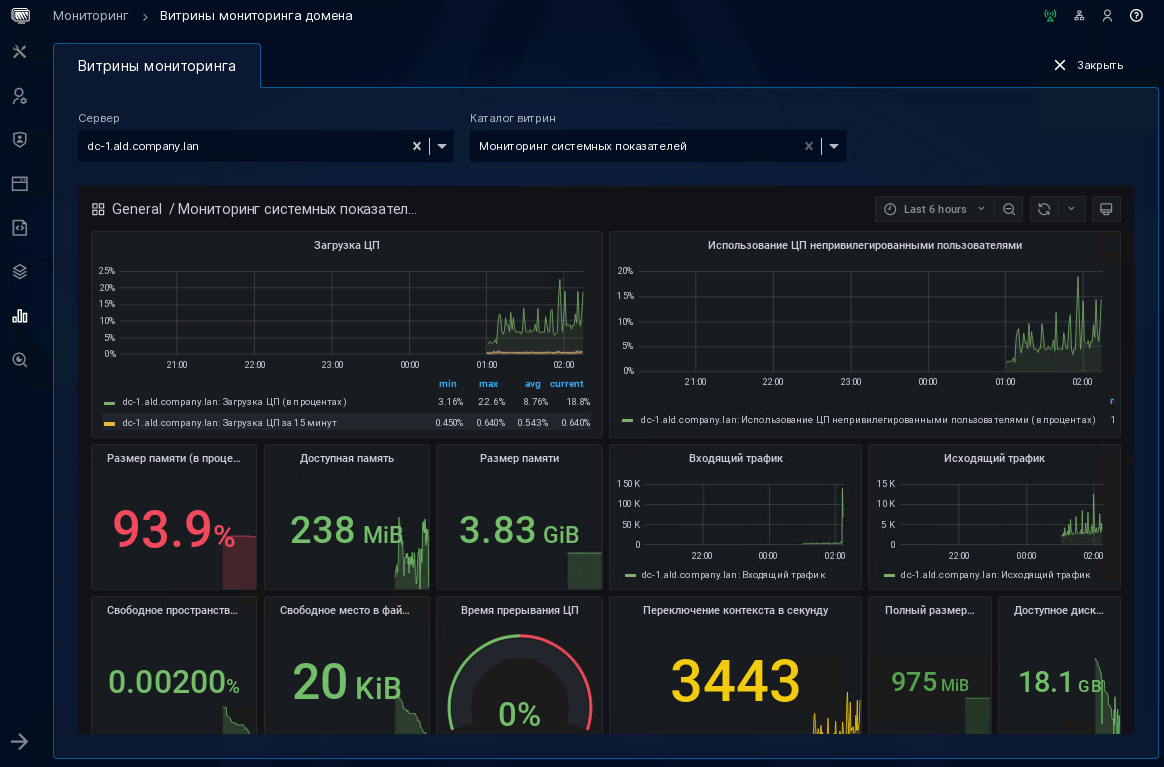Open the Загрузка ЦП panel title menu
This screenshot has width=1164, height=767.
coord(347,245)
